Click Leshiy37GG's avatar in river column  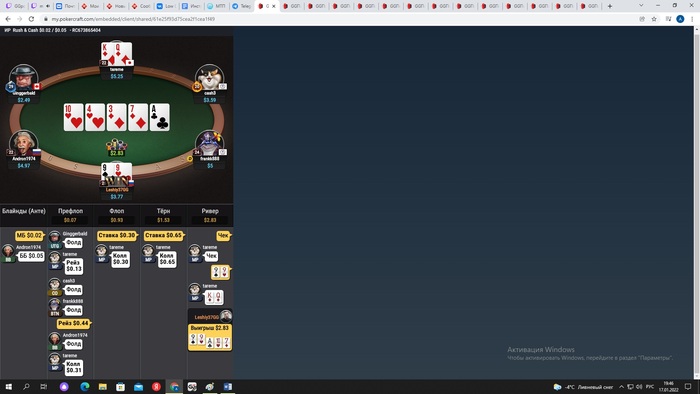click(226, 316)
